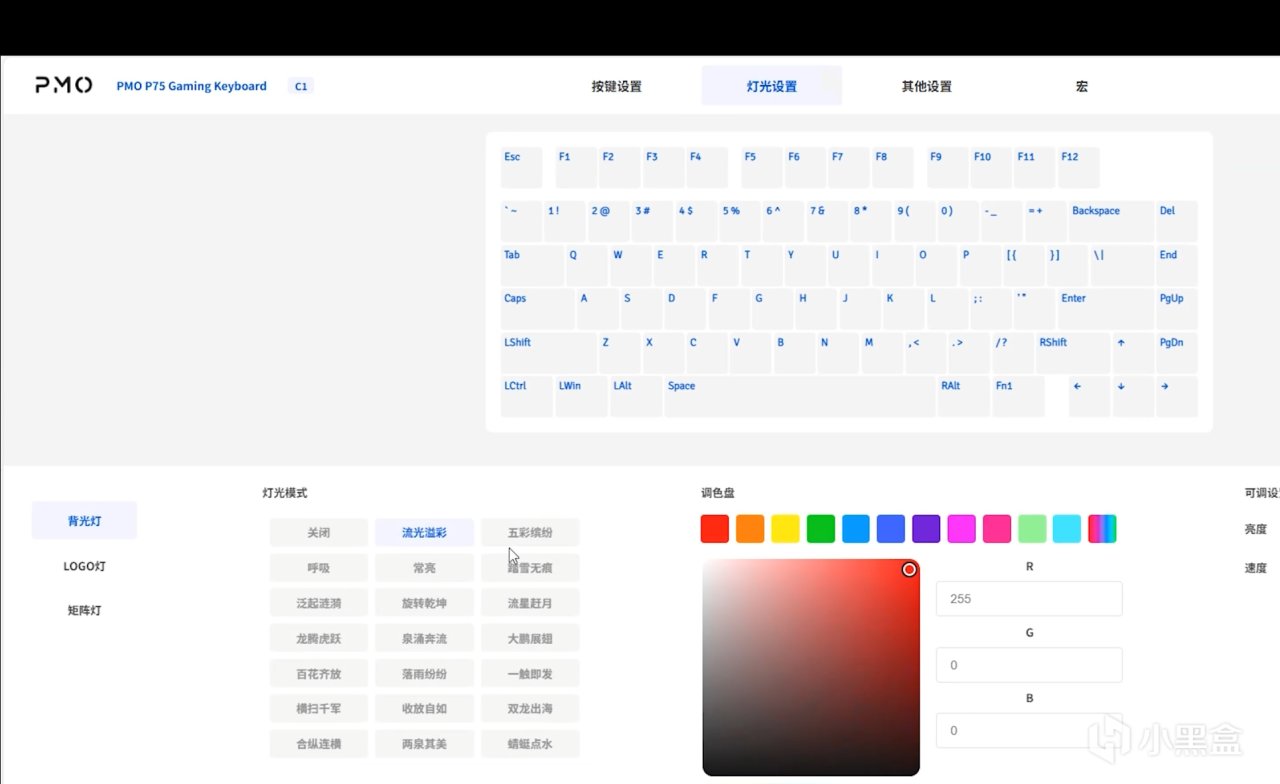Select the 双龙出海 effect

[x=530, y=708]
